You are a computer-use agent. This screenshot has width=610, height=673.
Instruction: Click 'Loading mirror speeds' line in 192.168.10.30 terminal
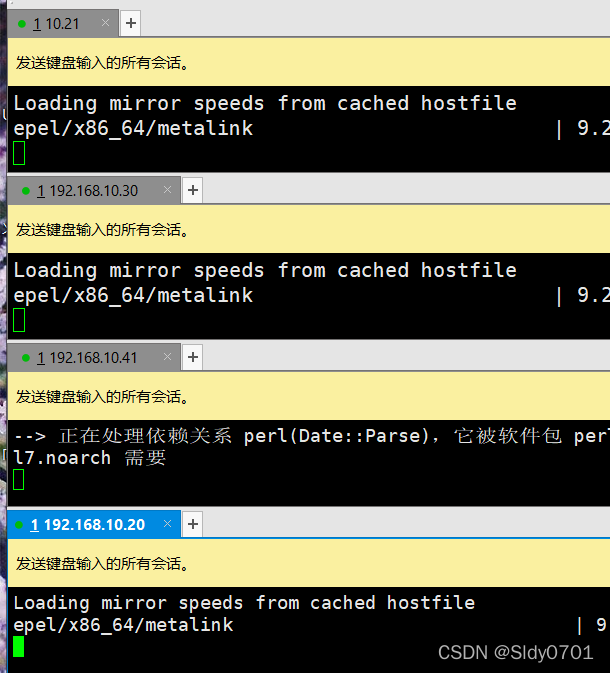pyautogui.click(x=265, y=270)
